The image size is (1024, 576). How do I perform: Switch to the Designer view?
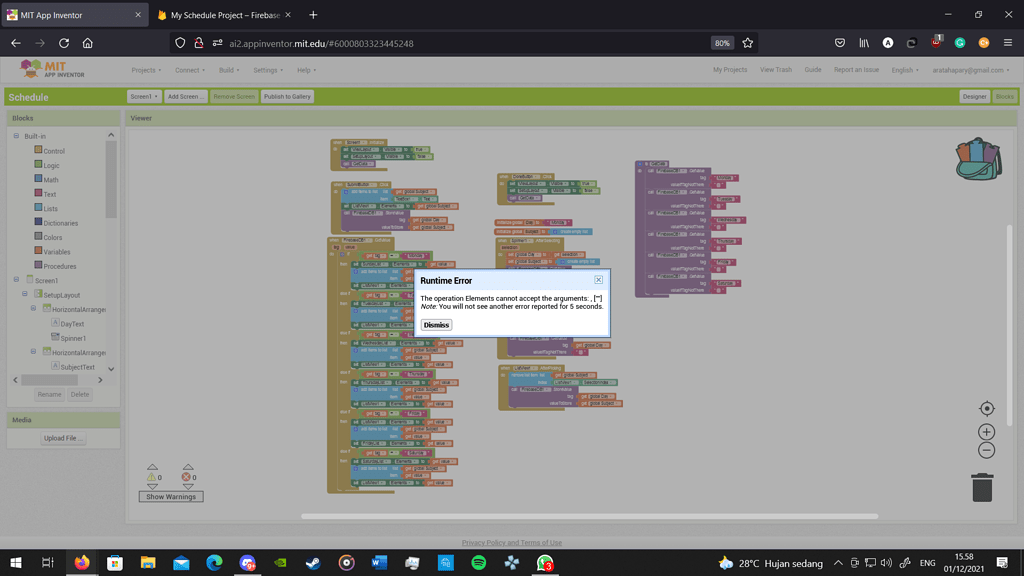point(975,97)
